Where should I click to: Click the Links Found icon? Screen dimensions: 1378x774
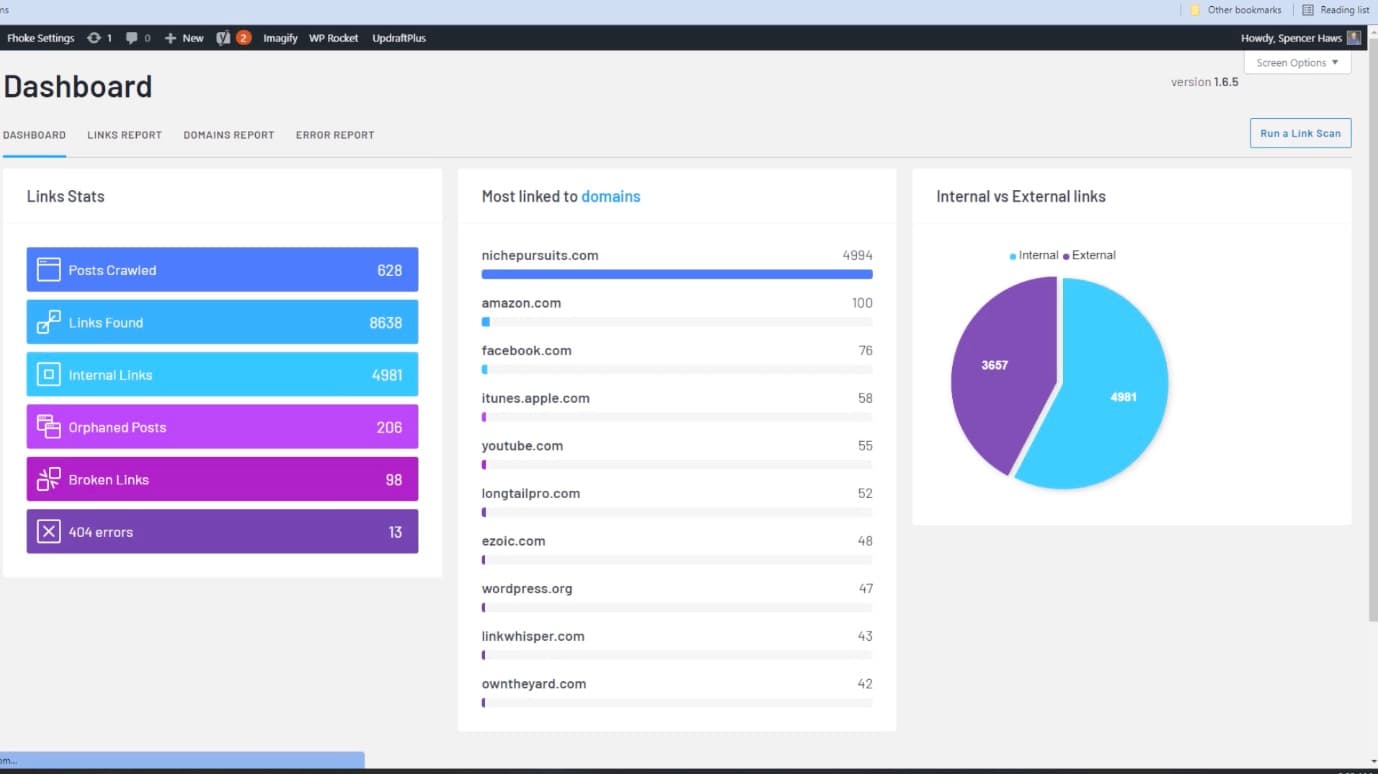point(48,322)
